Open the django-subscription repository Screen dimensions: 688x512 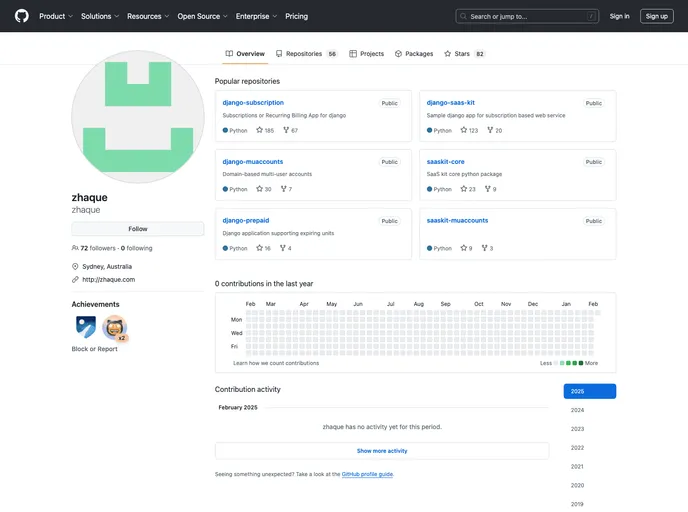253,102
